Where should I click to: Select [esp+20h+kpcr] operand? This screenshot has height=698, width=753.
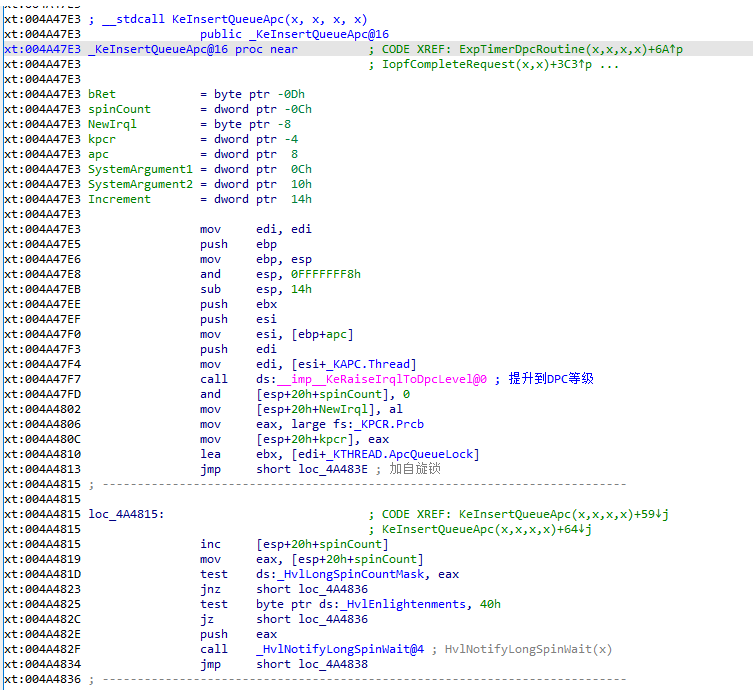point(308,439)
